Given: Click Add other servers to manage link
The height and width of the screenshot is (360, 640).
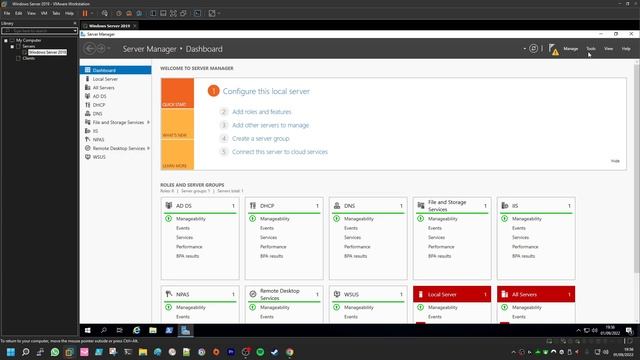Looking at the screenshot, I should [270, 125].
